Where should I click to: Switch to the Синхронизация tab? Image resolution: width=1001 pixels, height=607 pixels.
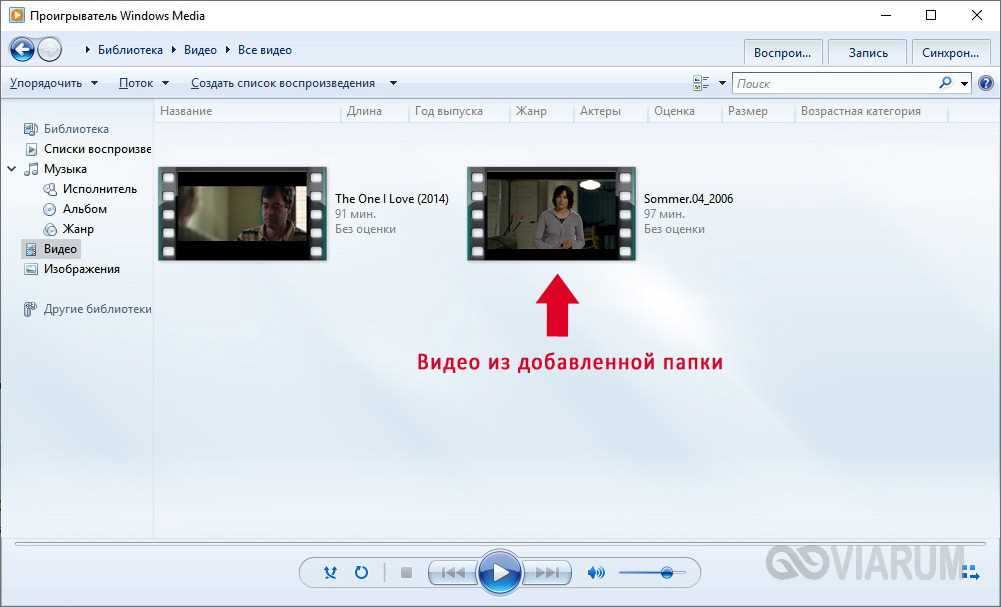click(x=951, y=52)
